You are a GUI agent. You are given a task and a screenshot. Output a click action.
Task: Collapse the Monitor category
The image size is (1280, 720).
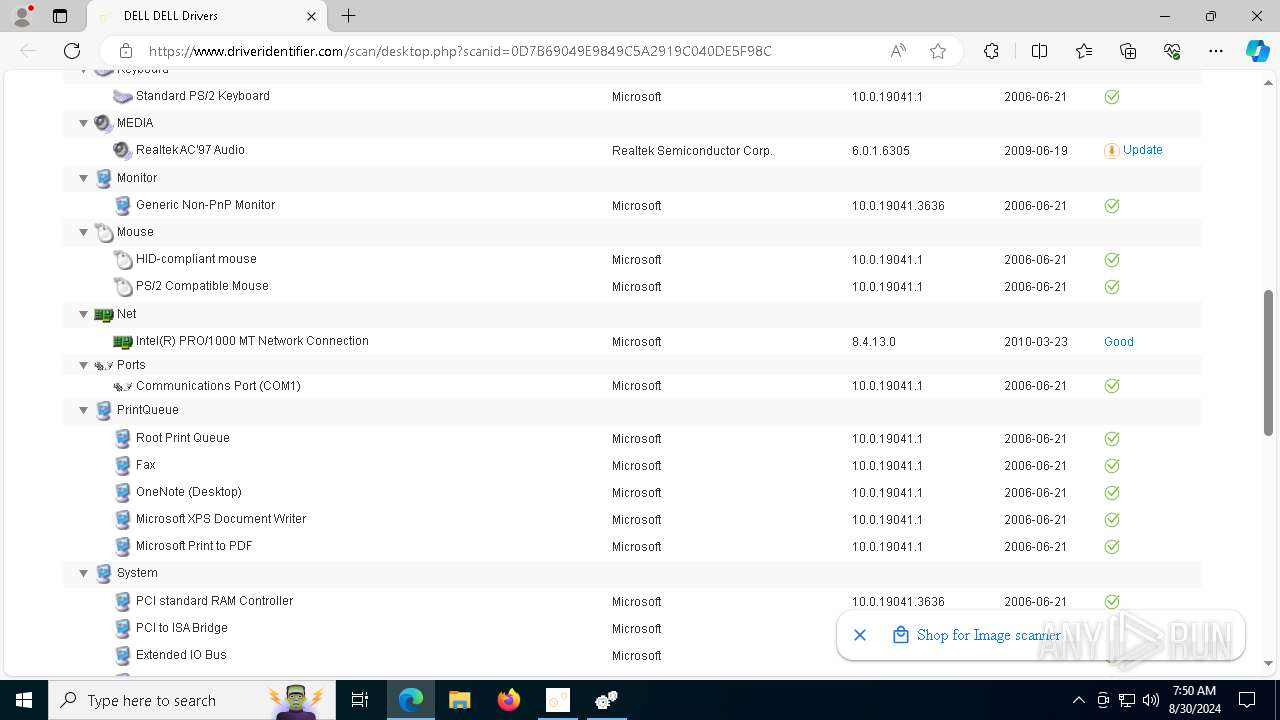pyautogui.click(x=84, y=178)
